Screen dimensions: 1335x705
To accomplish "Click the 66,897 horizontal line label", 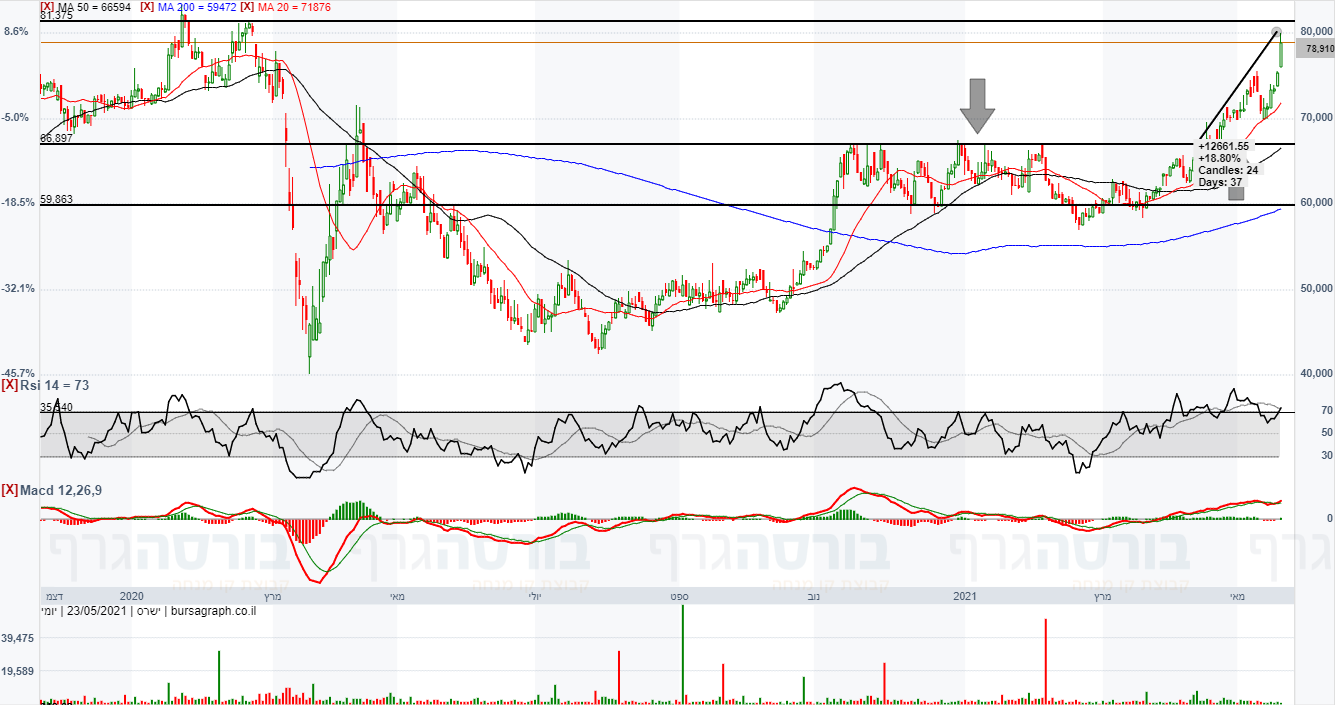I will tap(56, 138).
